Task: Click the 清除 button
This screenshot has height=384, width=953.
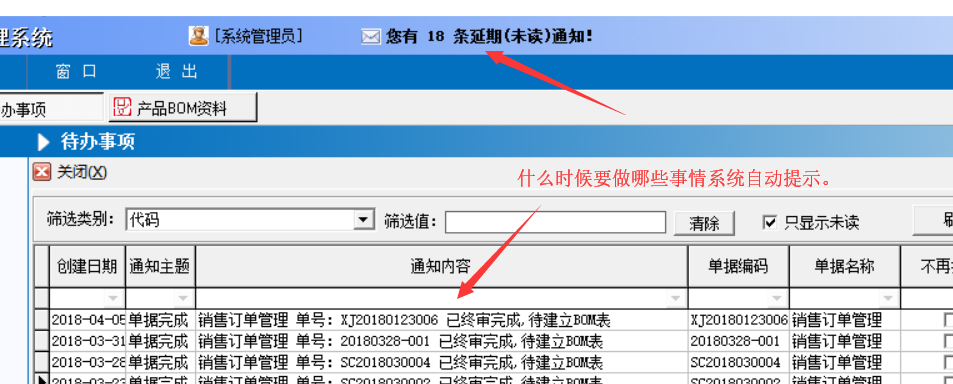Action: click(704, 223)
